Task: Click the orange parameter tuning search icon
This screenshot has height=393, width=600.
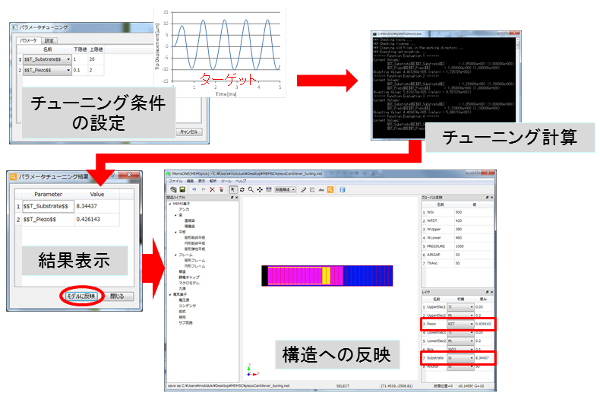Action: pos(330,189)
